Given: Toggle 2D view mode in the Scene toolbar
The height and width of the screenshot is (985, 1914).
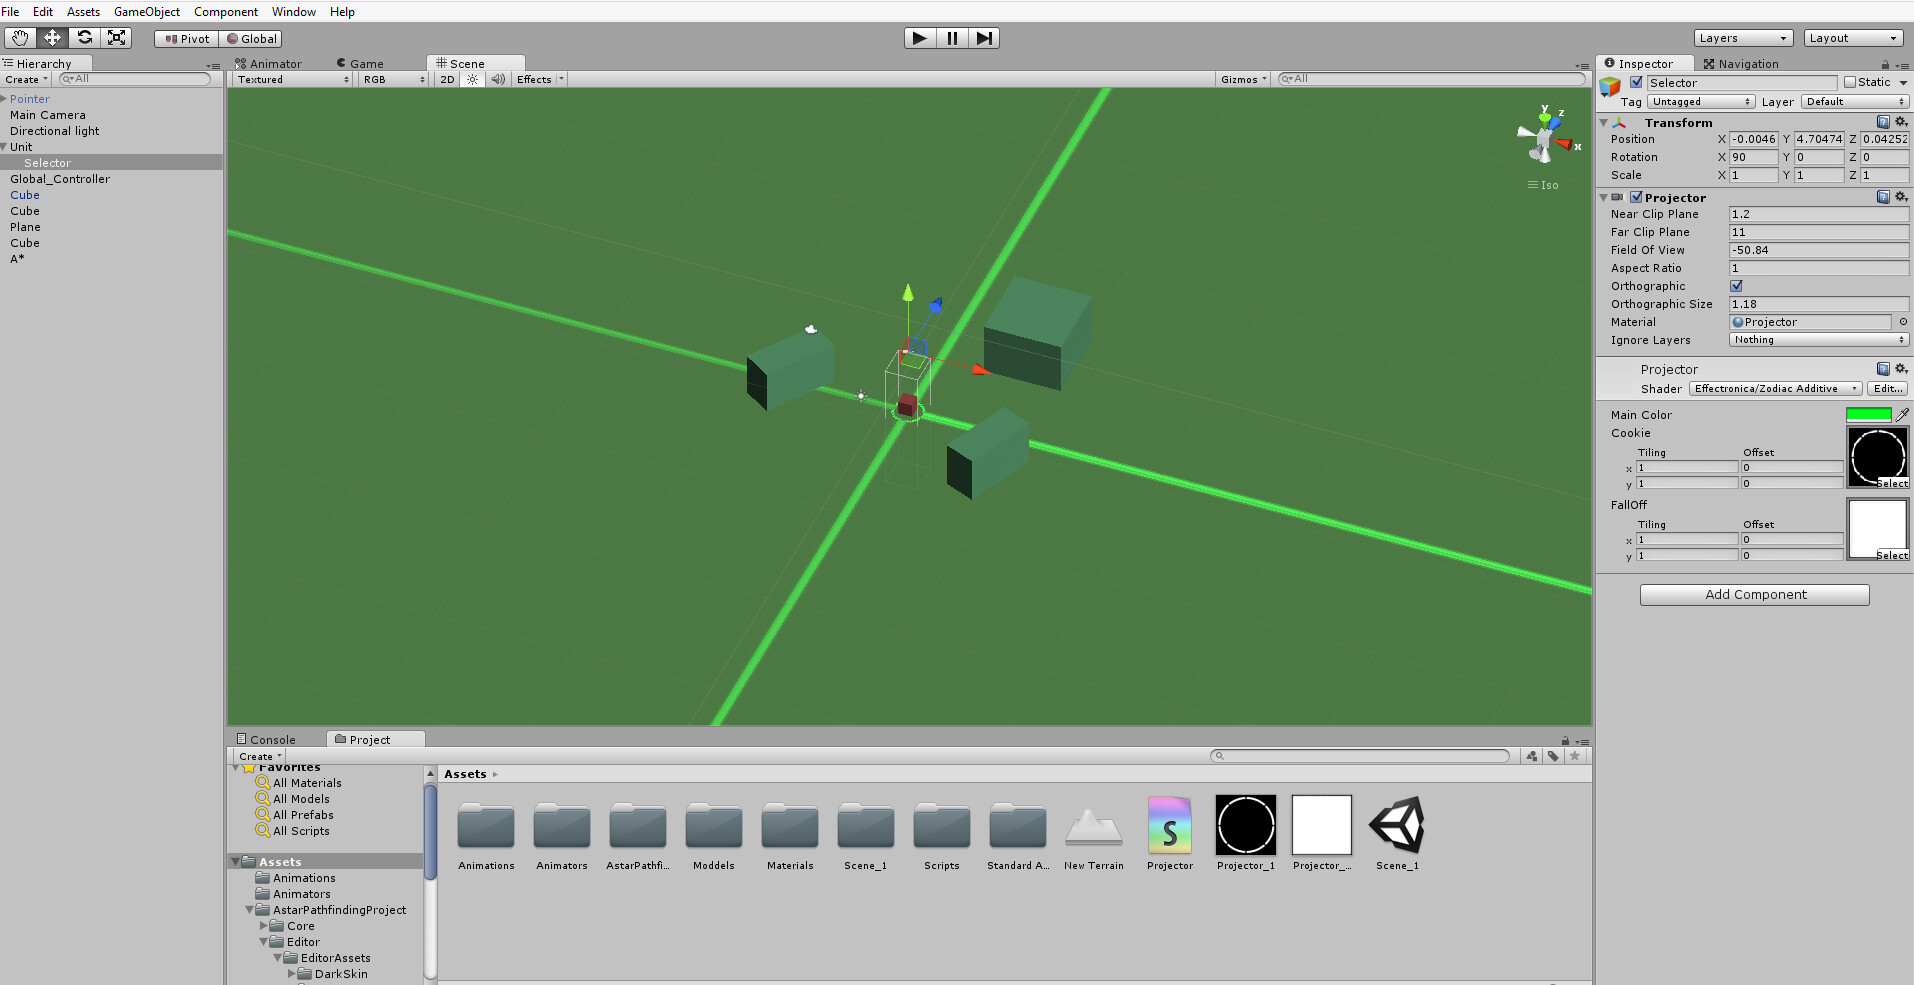Looking at the screenshot, I should pyautogui.click(x=446, y=79).
